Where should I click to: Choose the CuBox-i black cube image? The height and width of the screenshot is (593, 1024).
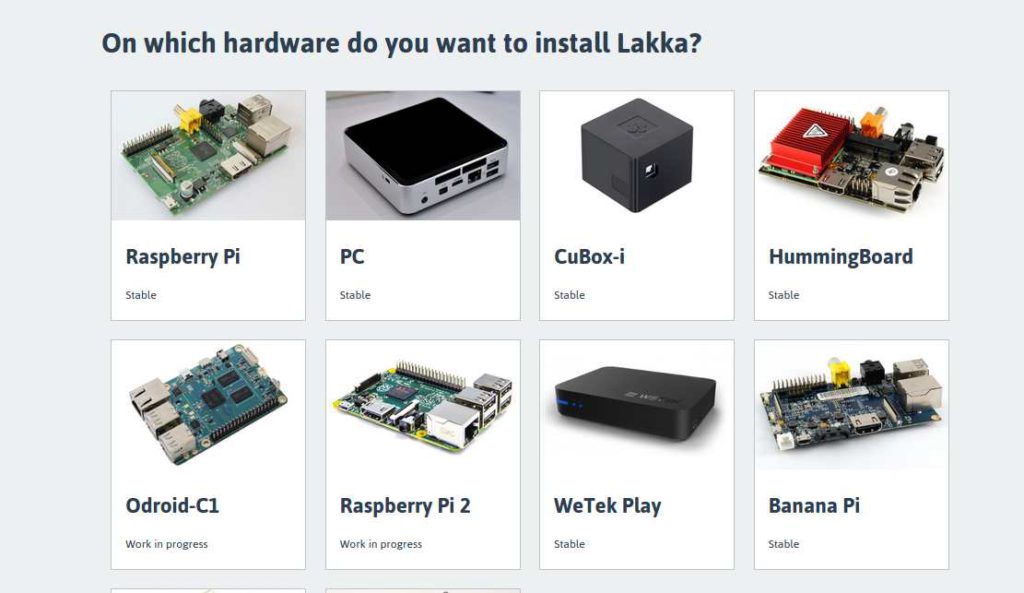[637, 155]
